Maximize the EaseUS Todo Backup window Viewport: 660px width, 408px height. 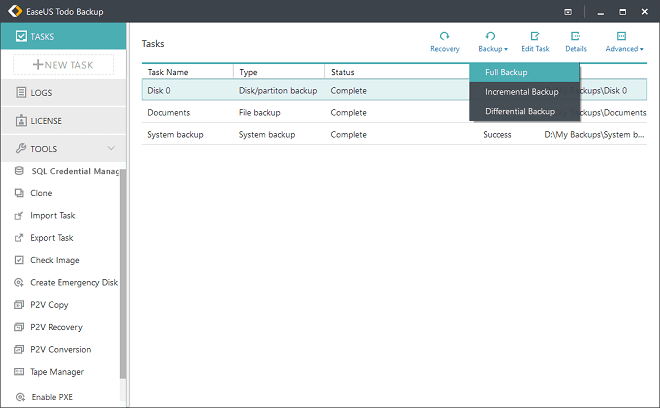[x=622, y=12]
